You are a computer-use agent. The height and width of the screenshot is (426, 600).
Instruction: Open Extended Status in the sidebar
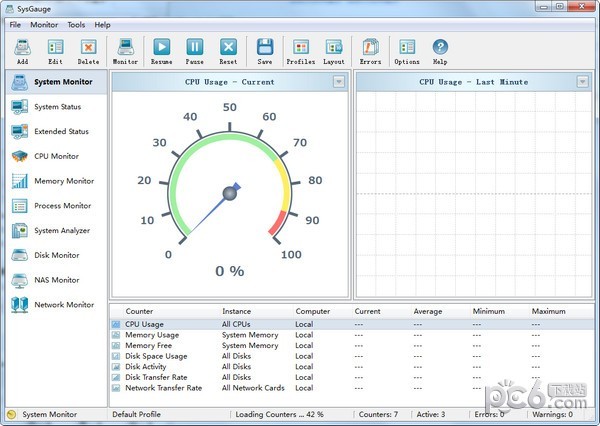[x=57, y=131]
